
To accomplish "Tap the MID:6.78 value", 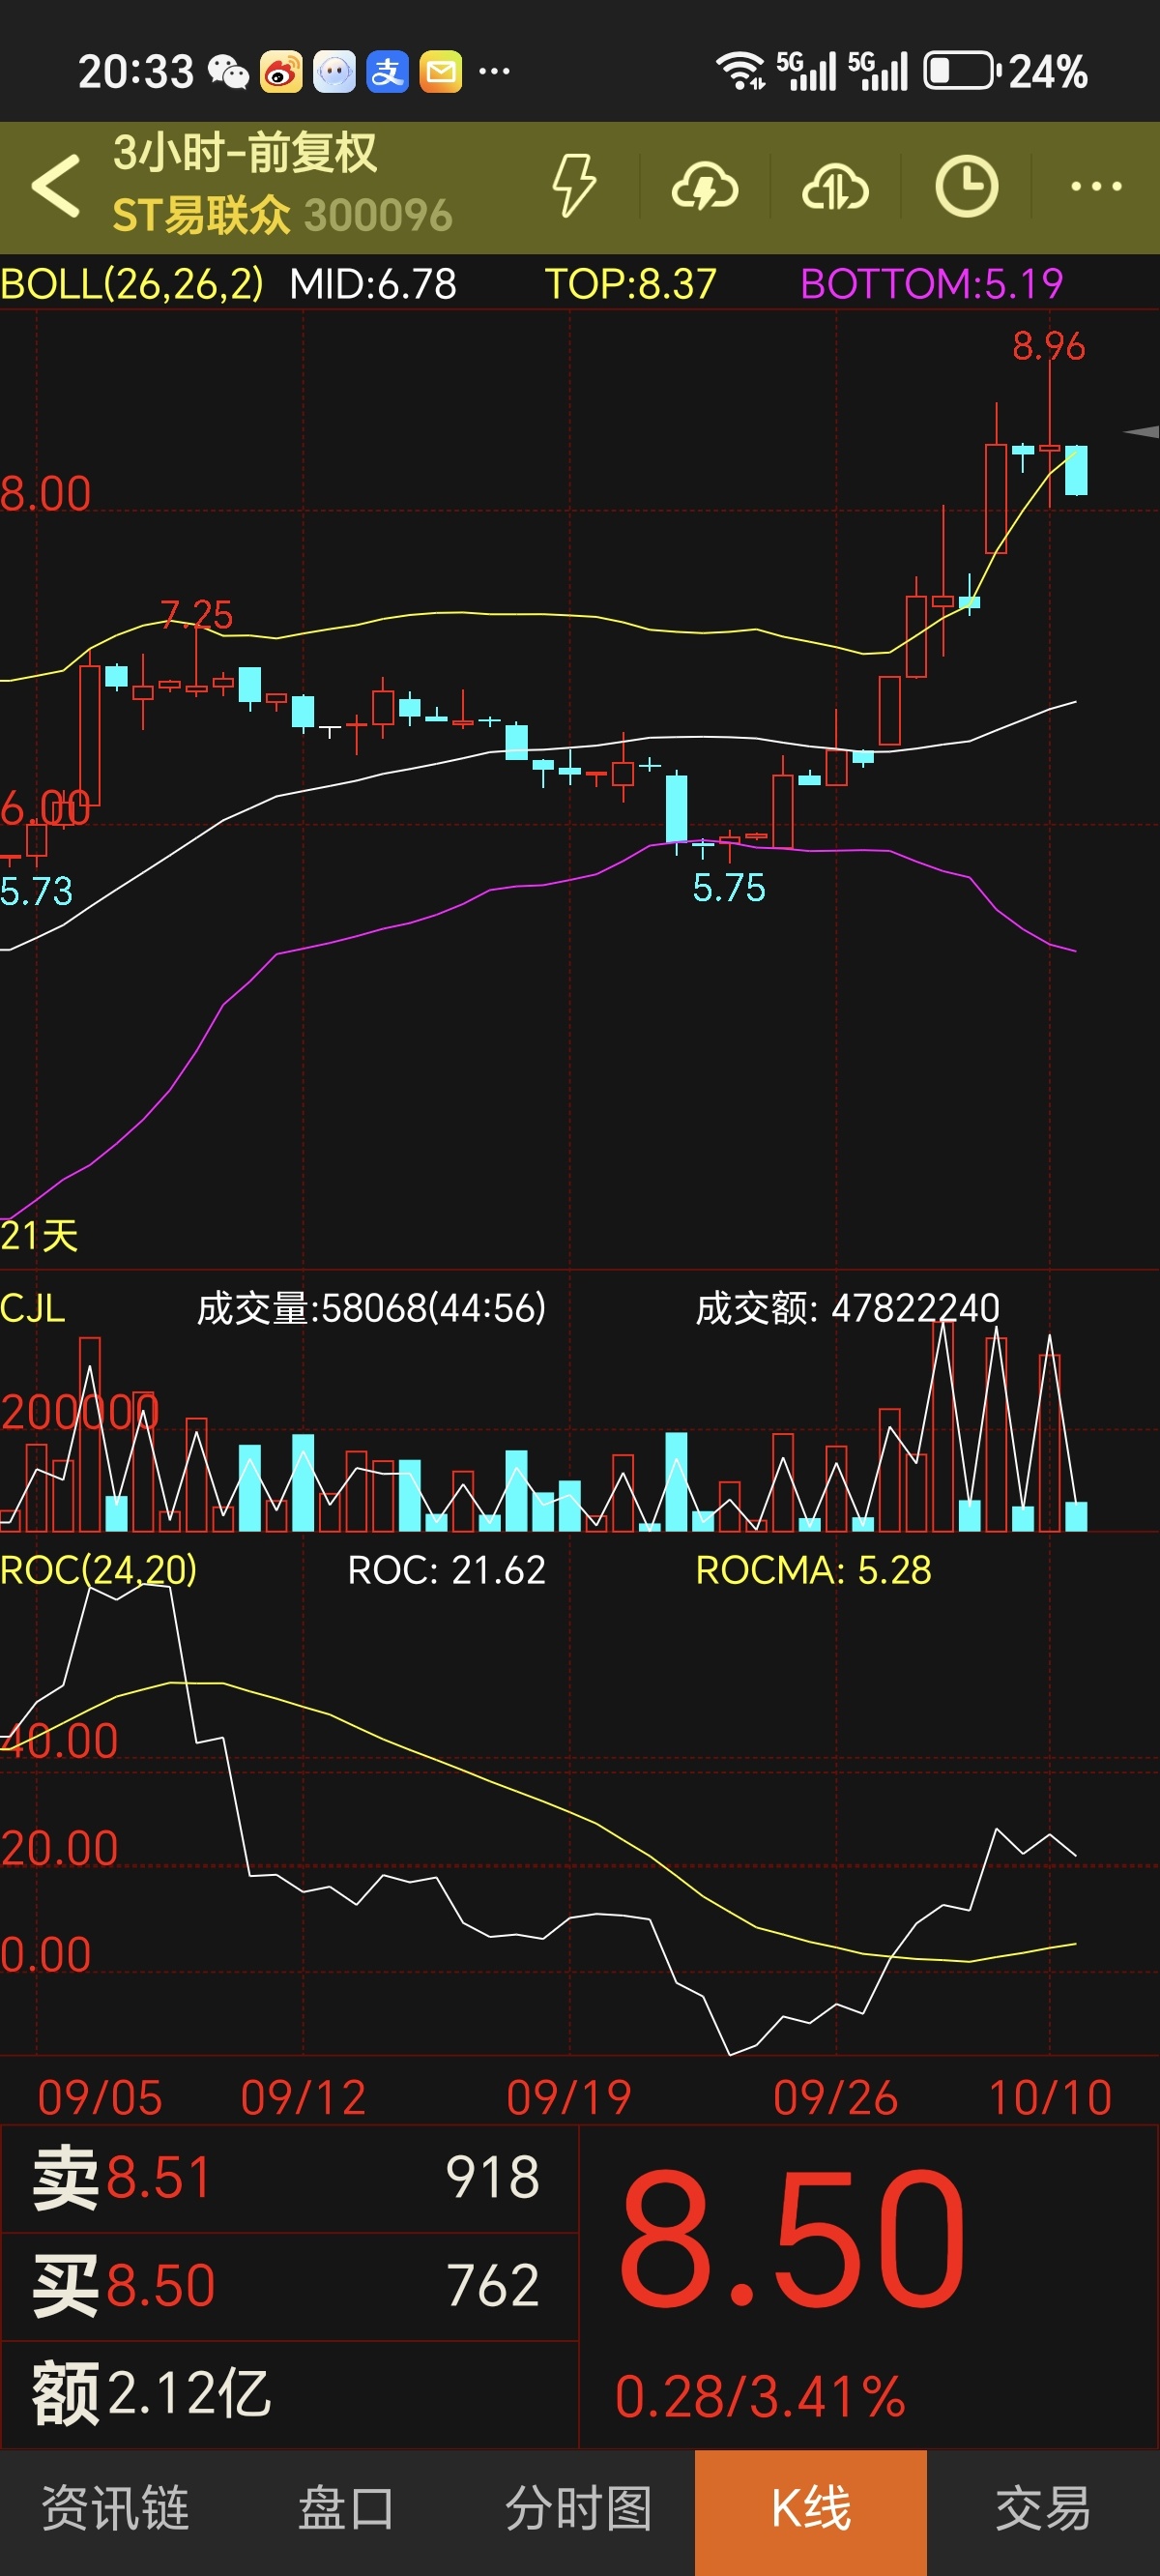I will (x=373, y=284).
